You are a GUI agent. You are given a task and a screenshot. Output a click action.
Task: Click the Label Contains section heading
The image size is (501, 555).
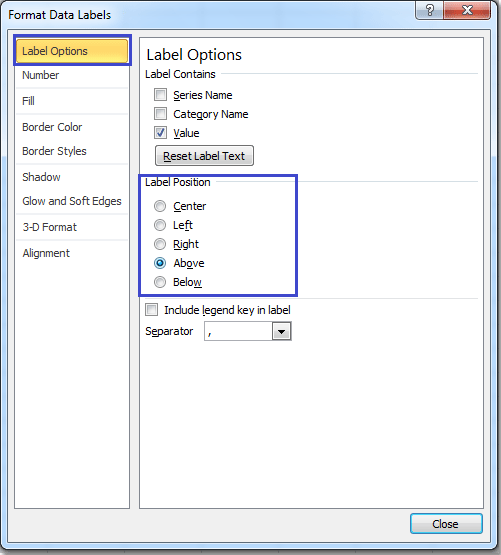[180, 74]
